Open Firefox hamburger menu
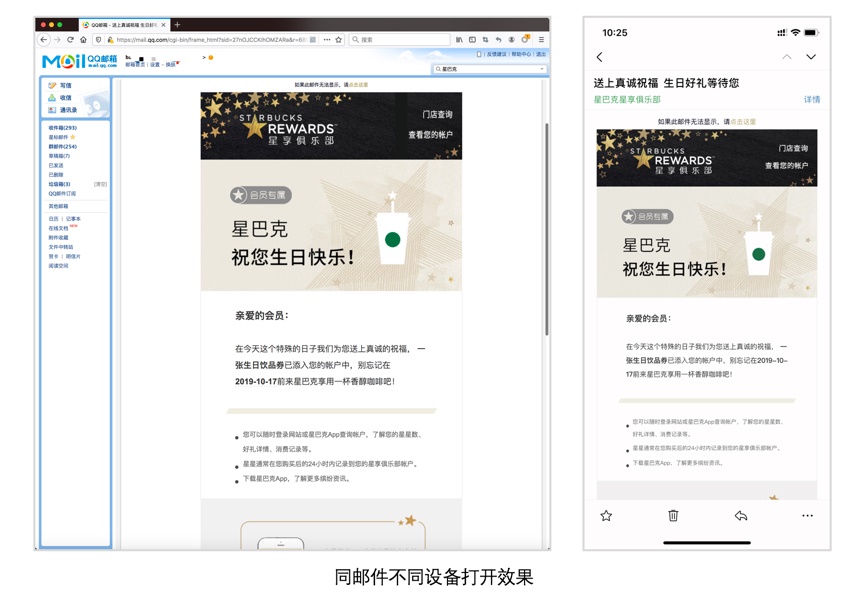Screen dimensions: 865x597 coord(541,40)
